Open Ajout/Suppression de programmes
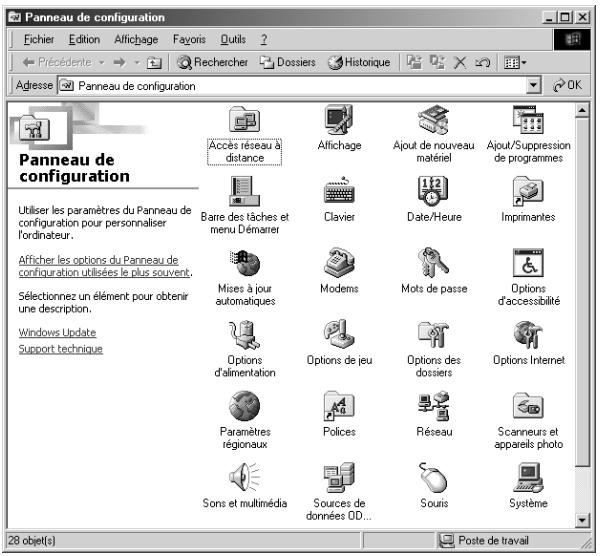 coord(528,120)
